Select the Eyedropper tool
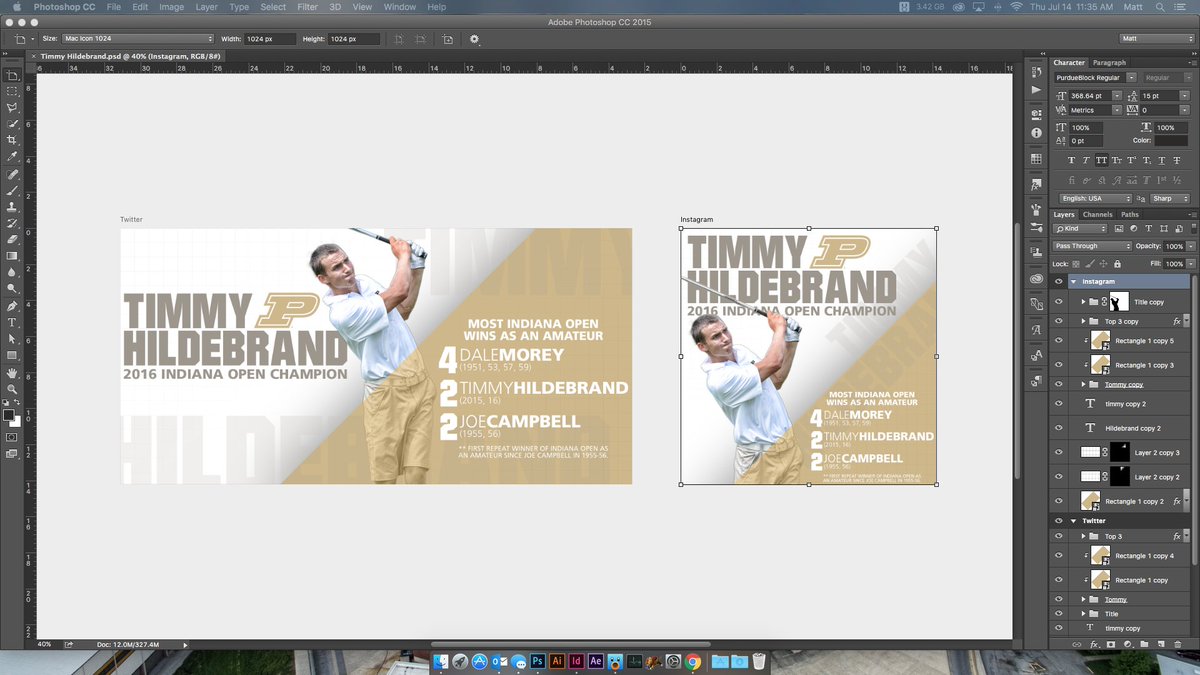 pos(13,157)
